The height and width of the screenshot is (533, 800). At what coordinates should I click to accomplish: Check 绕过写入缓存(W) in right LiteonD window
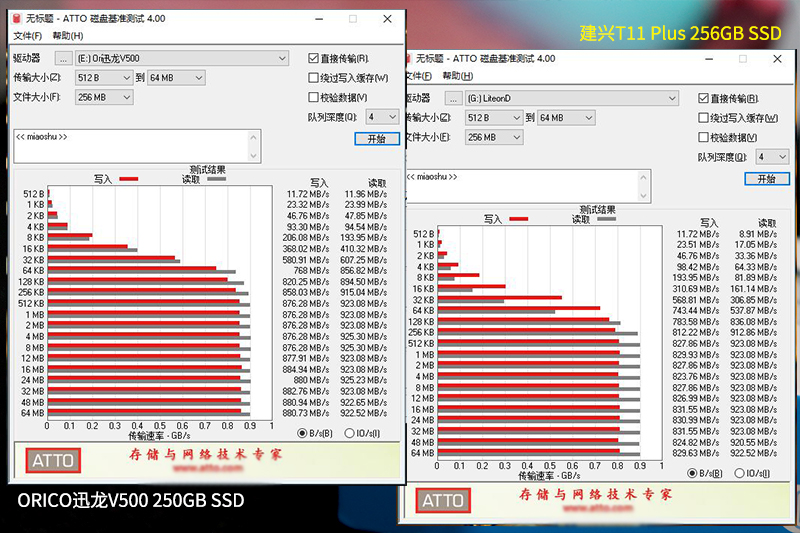tap(703, 118)
